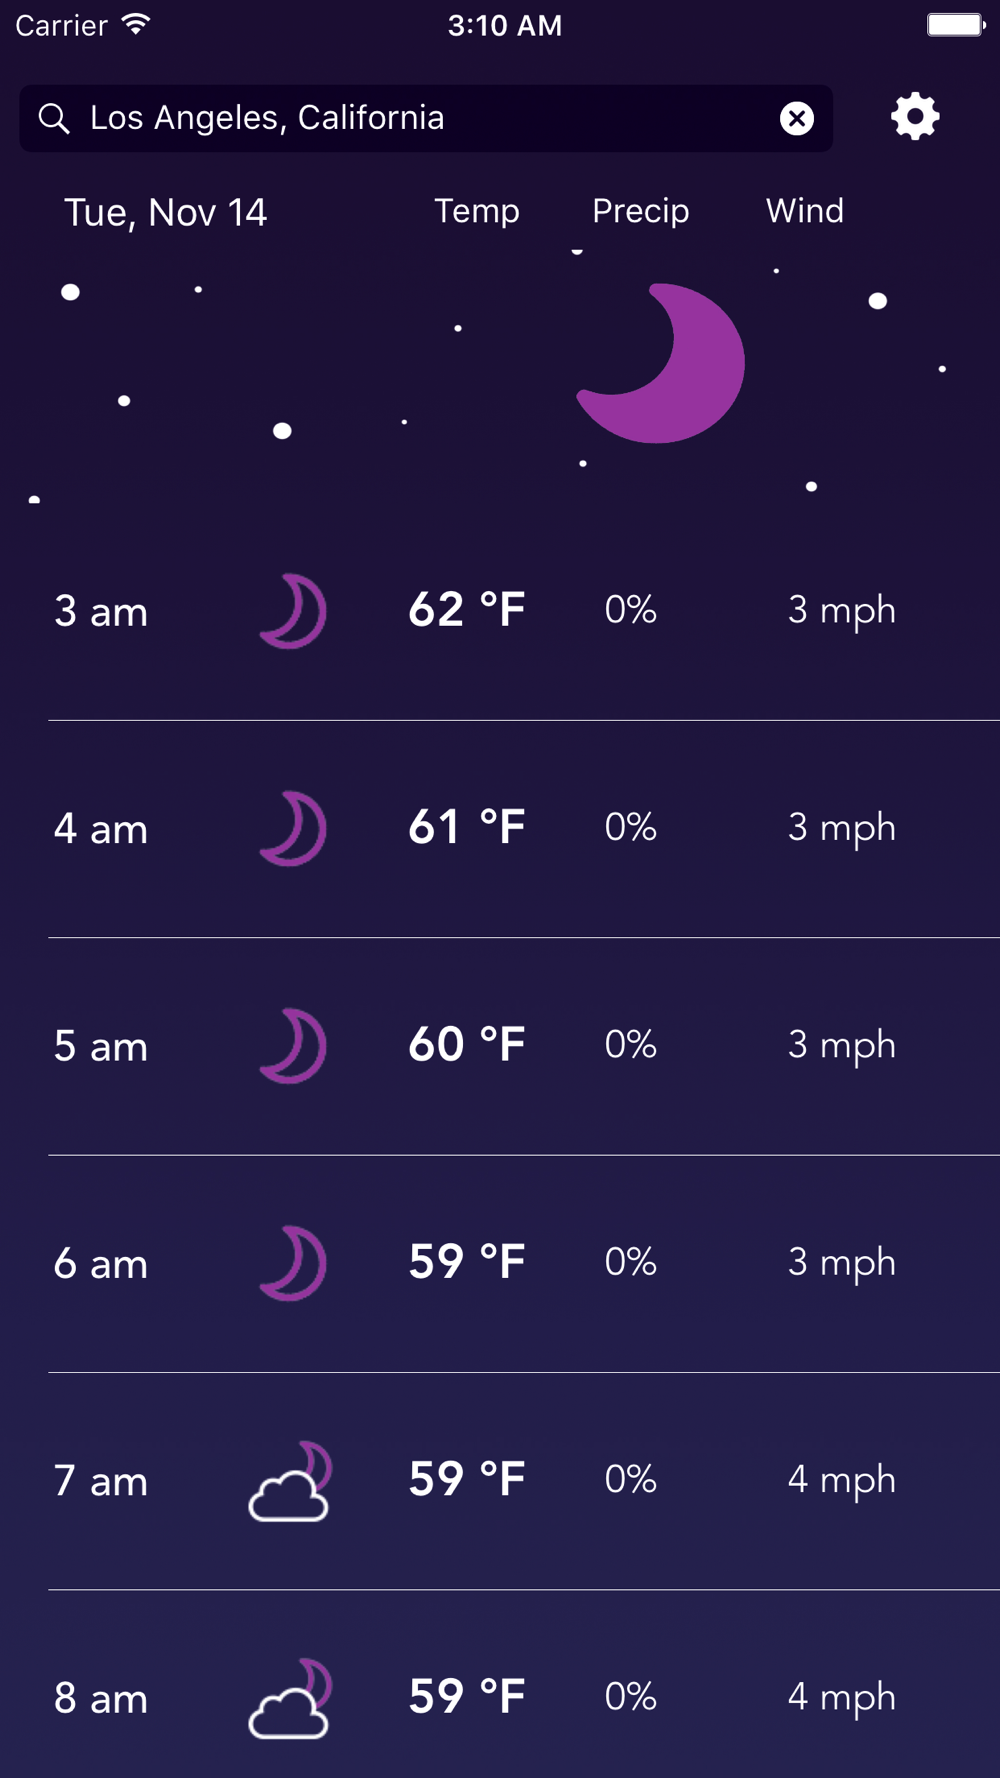Select the clear night icon at 3 am
Screen dimensions: 1000x1778
tap(293, 611)
